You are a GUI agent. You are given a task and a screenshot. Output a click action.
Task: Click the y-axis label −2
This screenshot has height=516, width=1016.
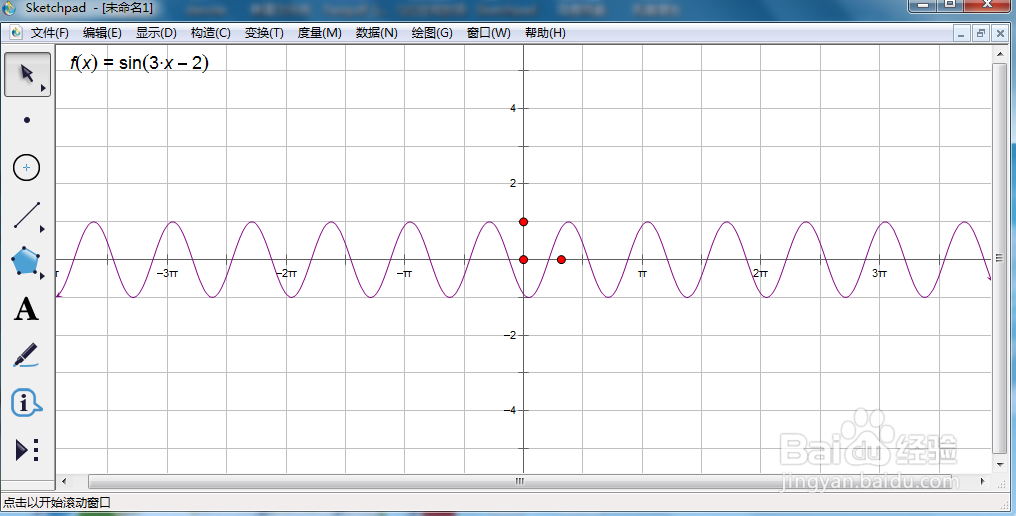tap(511, 335)
